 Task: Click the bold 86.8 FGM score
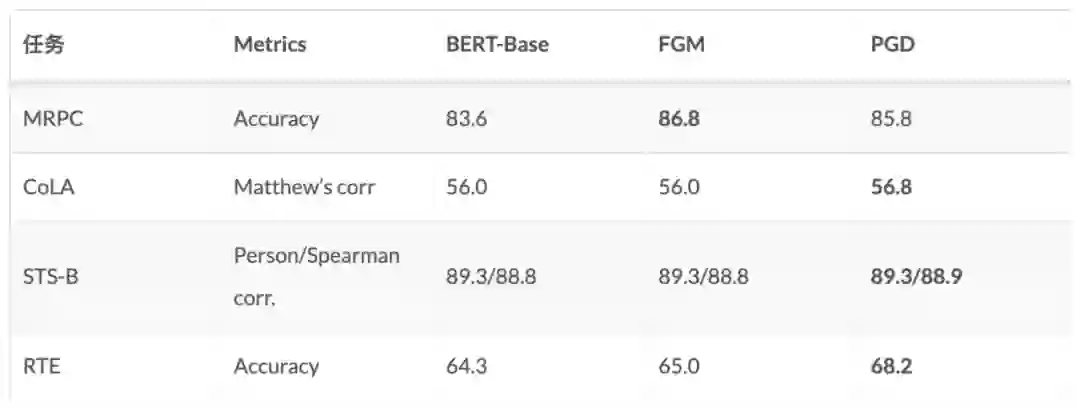coord(679,119)
